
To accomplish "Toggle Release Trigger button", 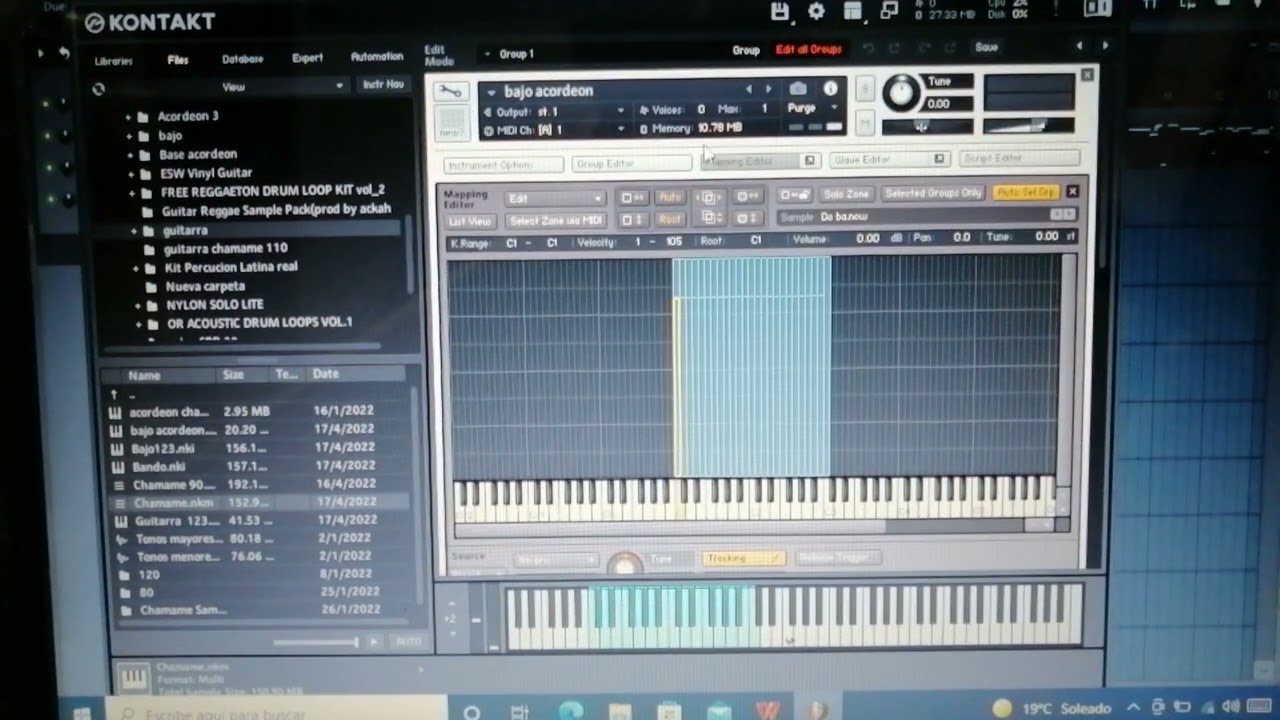I will (838, 557).
